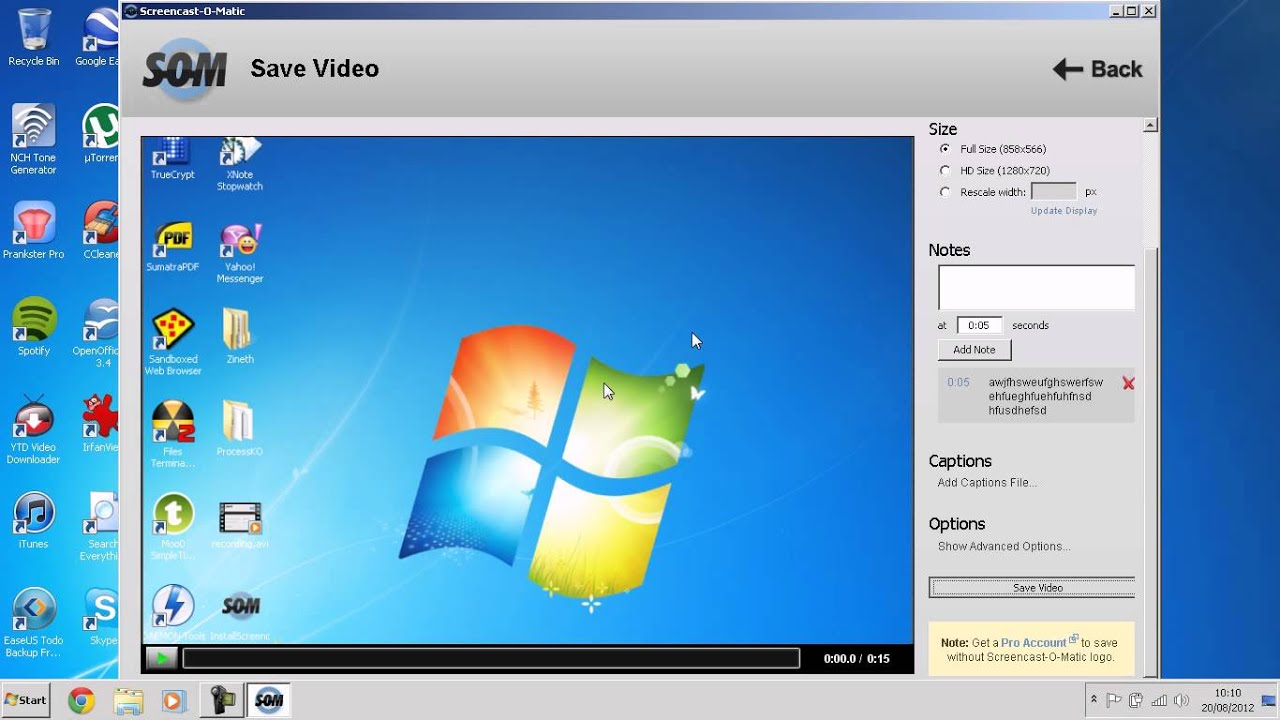The image size is (1280, 720).
Task: Click the Show desktop tray button
Action: pyautogui.click(x=1269, y=700)
